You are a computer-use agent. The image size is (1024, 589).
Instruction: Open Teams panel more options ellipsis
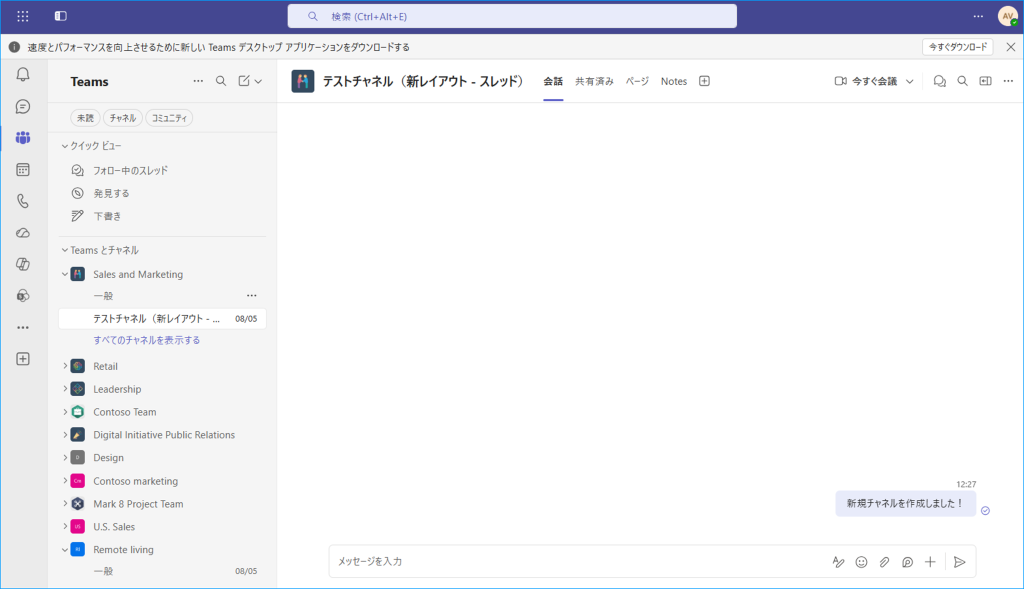[x=198, y=81]
